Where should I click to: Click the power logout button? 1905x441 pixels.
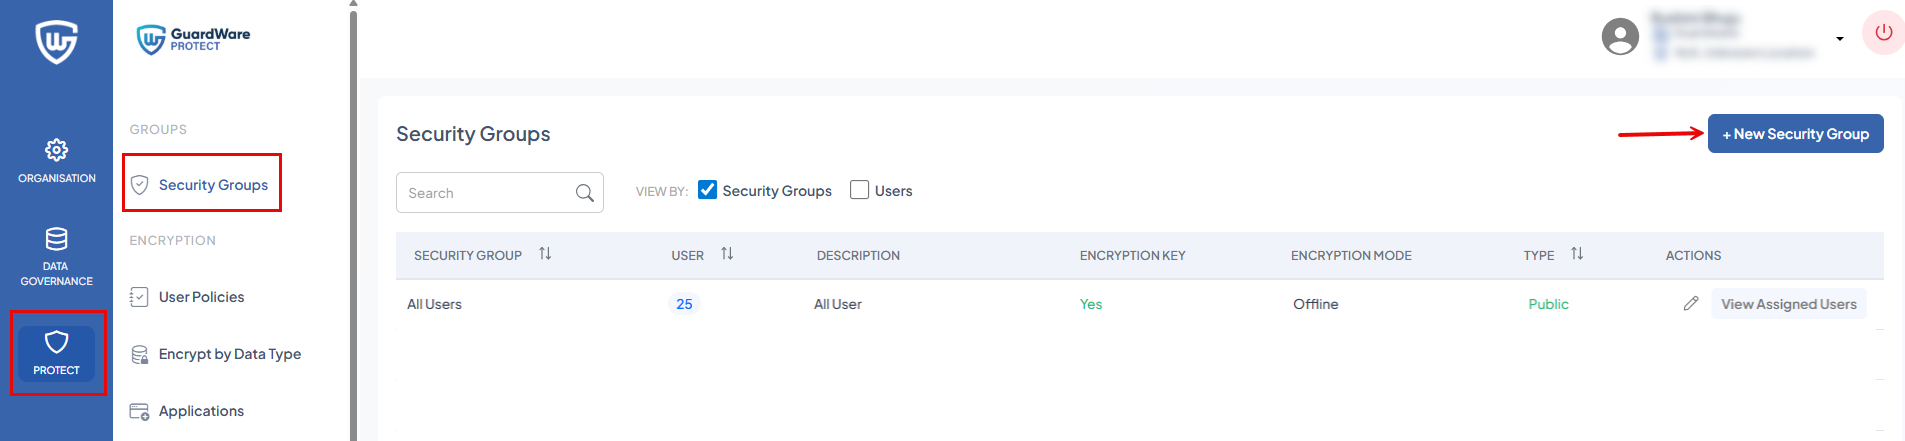point(1883,33)
